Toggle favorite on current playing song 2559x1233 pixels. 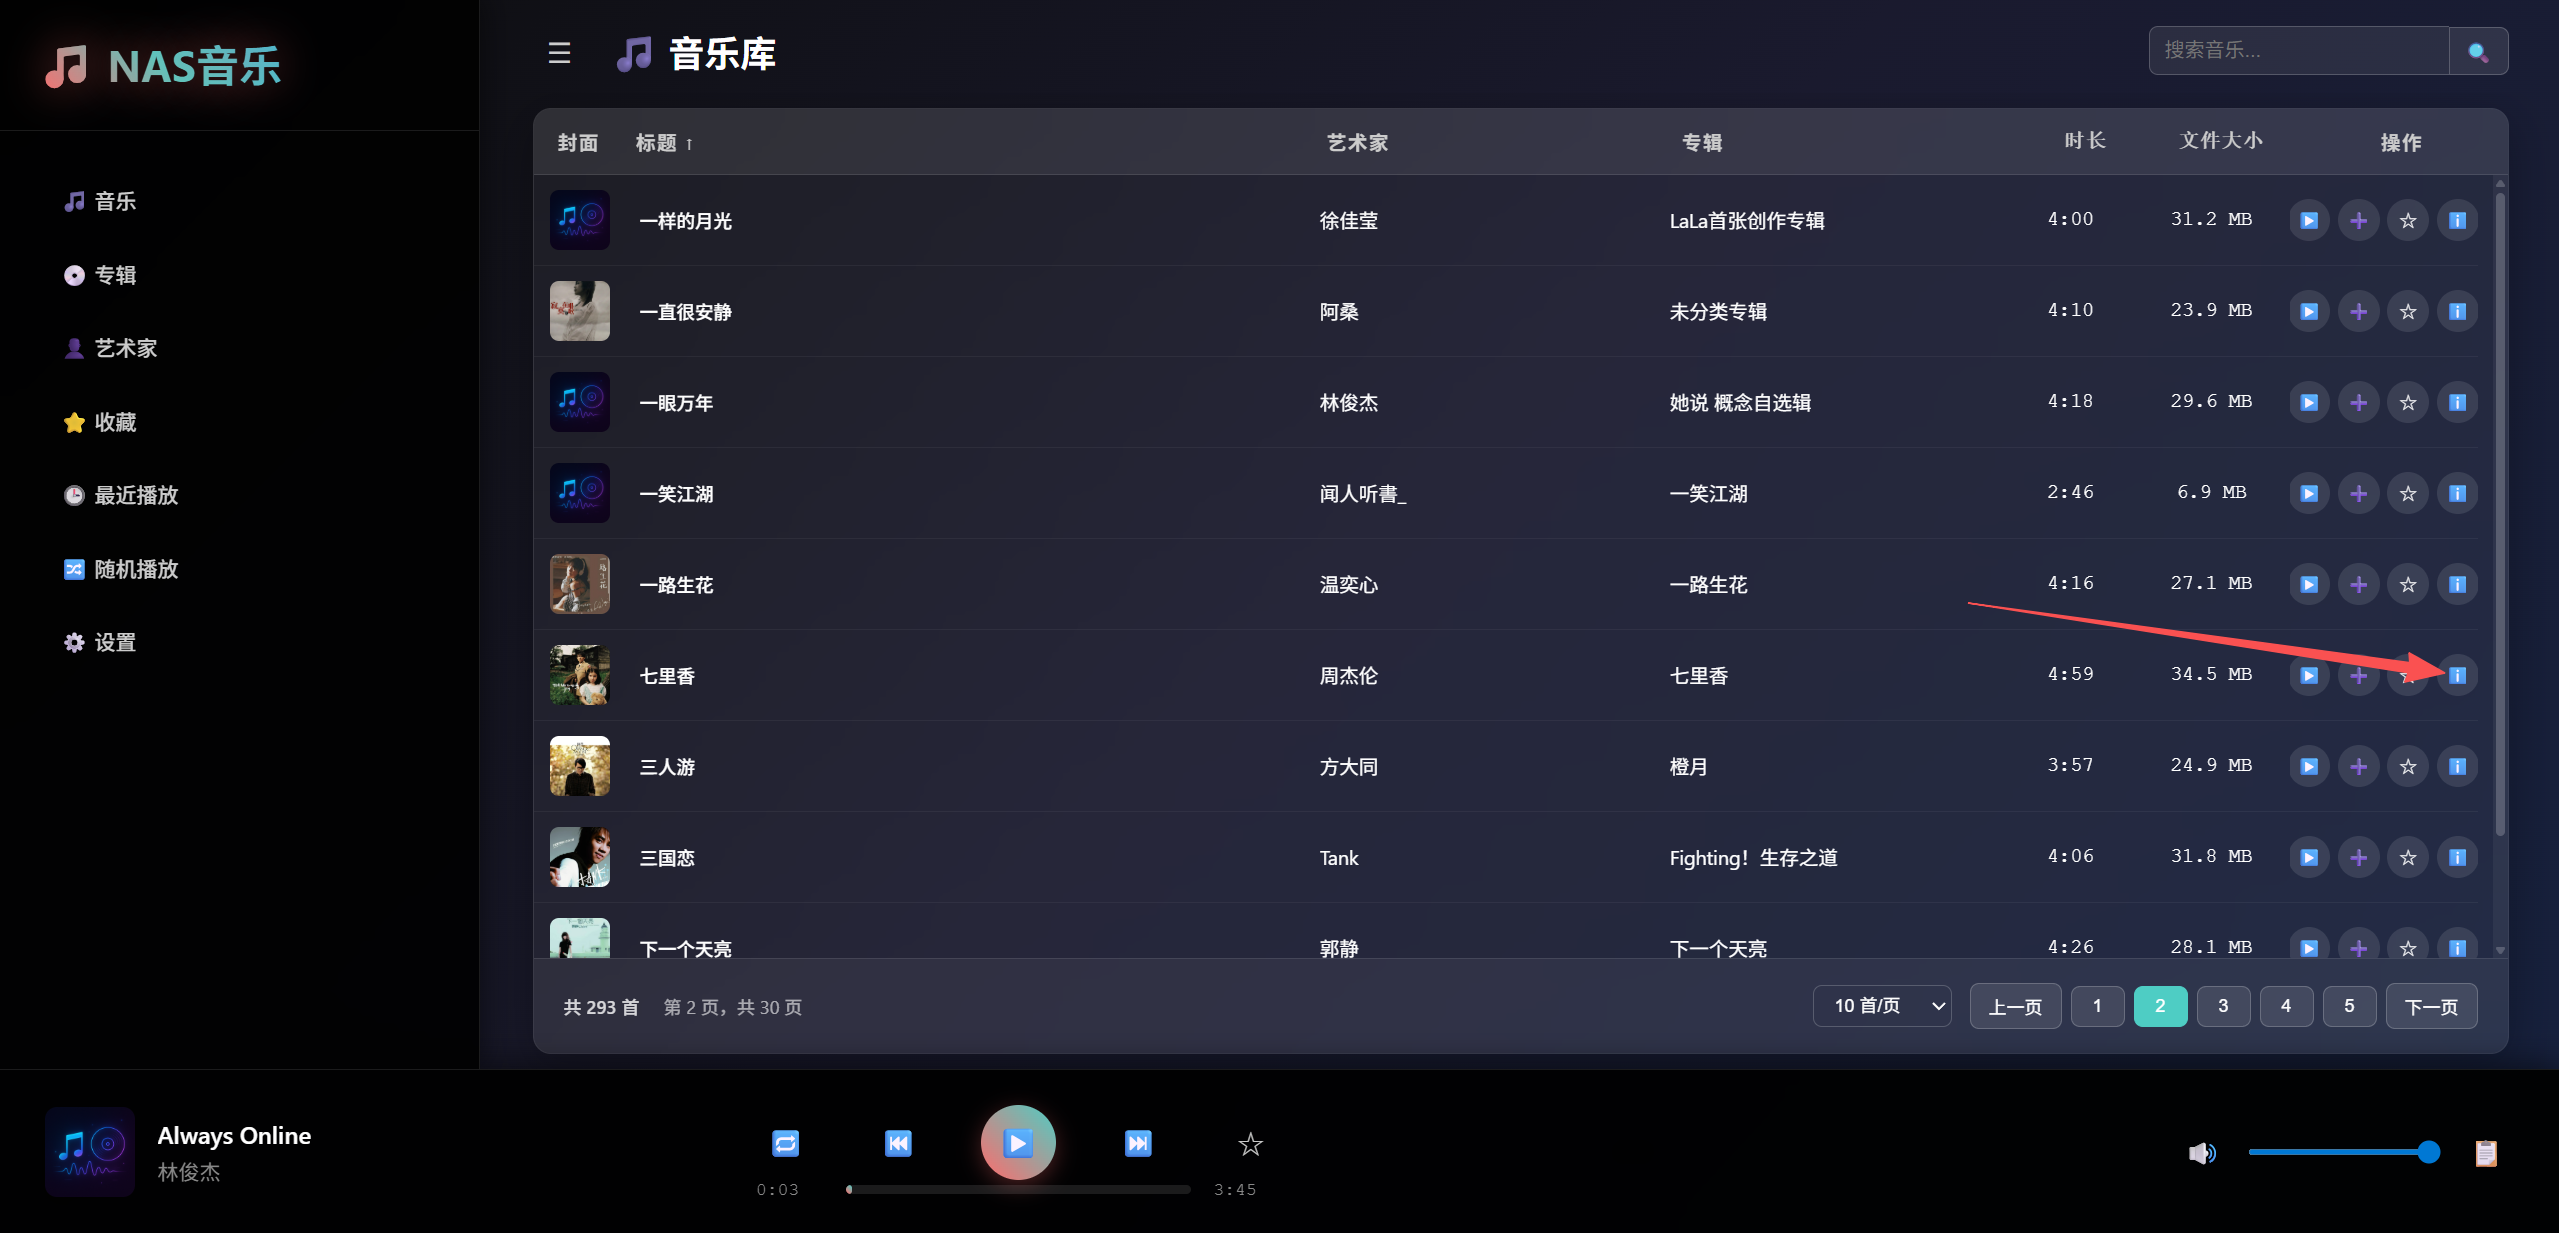click(x=1250, y=1144)
